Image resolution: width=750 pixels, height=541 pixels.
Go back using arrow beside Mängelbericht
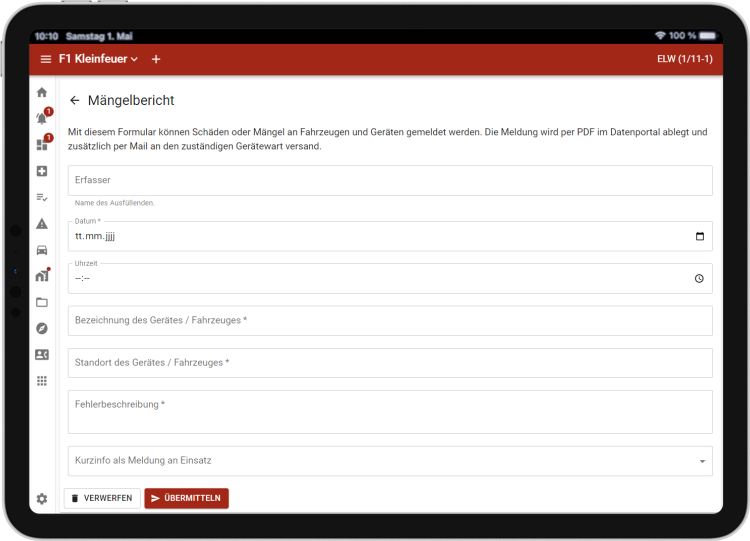click(x=75, y=100)
